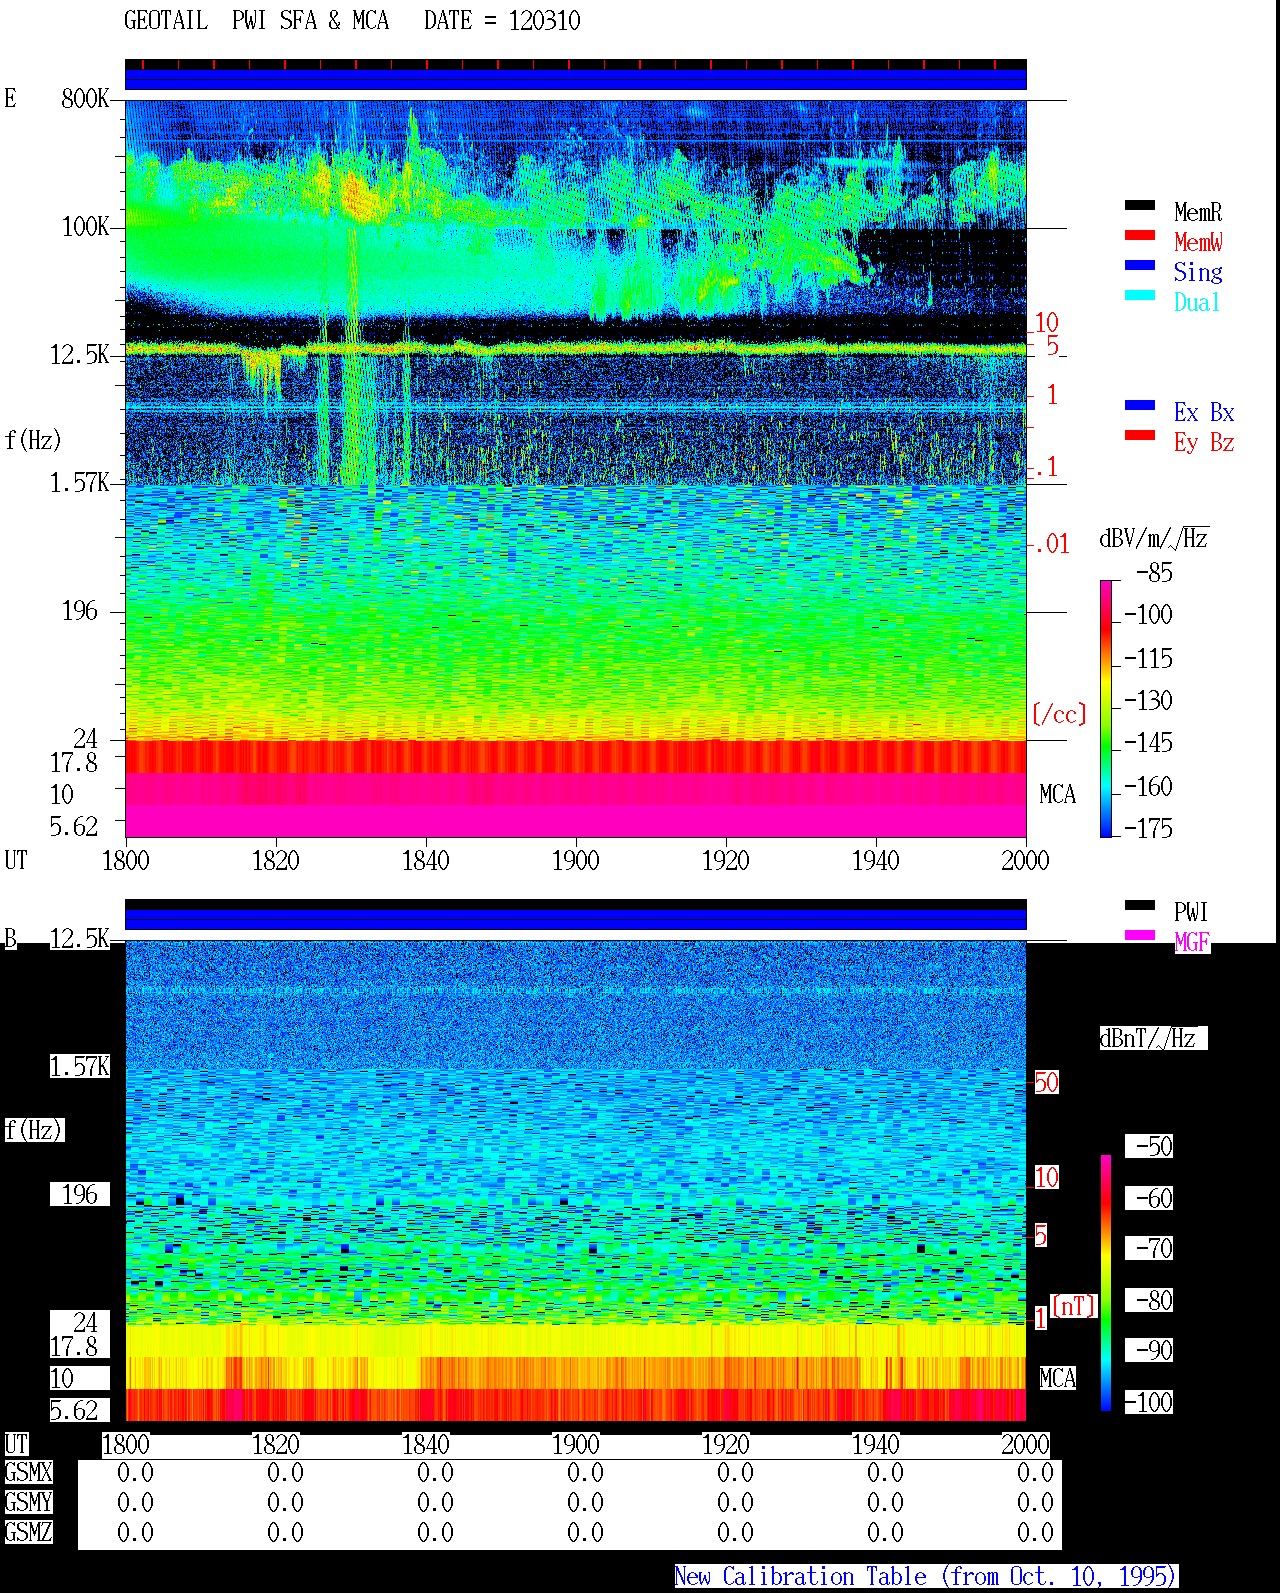The height and width of the screenshot is (1593, 1280).
Task: Click the dBnT/√Hz magnetic field color bar
Action: pos(1106,1283)
